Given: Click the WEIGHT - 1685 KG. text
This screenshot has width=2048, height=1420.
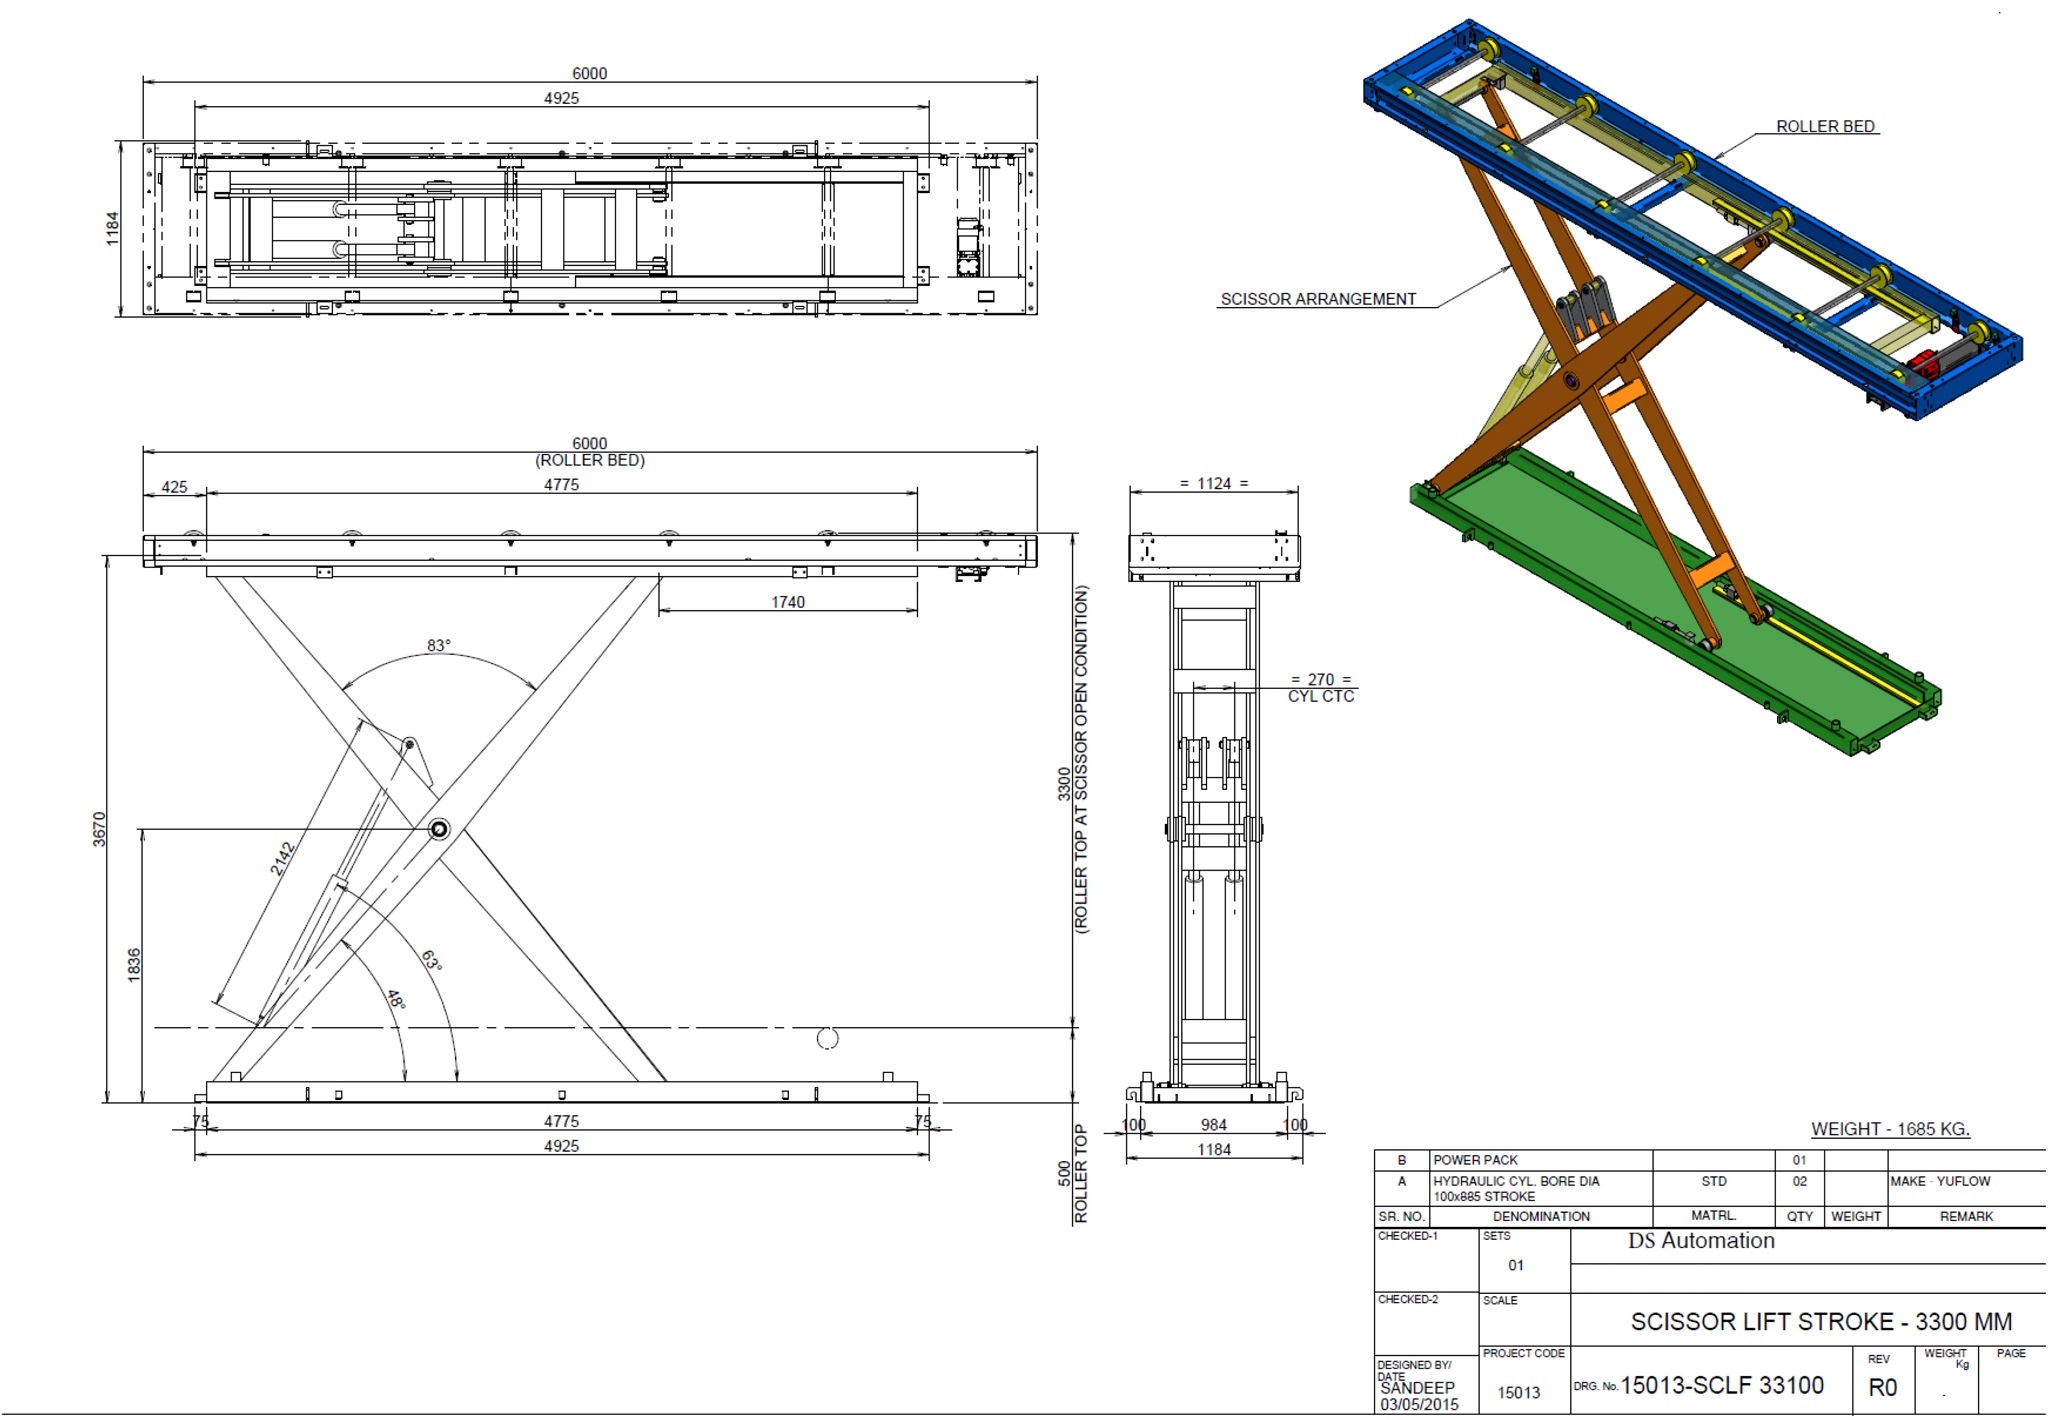Looking at the screenshot, I should pyautogui.click(x=1890, y=1129).
